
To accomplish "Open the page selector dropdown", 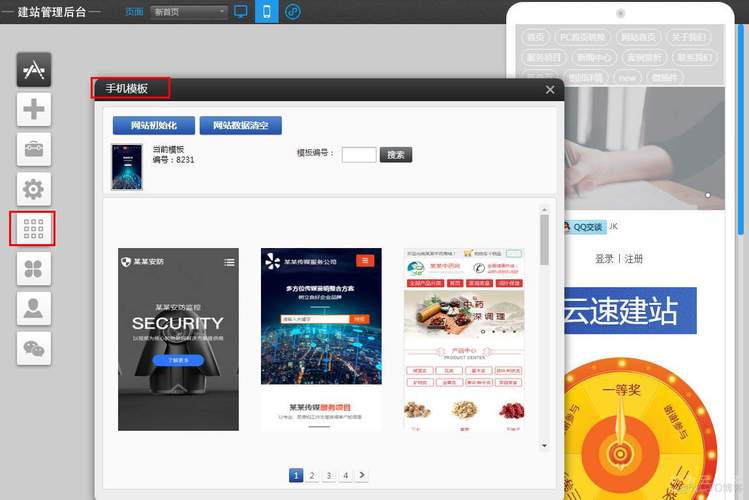I will pos(189,12).
